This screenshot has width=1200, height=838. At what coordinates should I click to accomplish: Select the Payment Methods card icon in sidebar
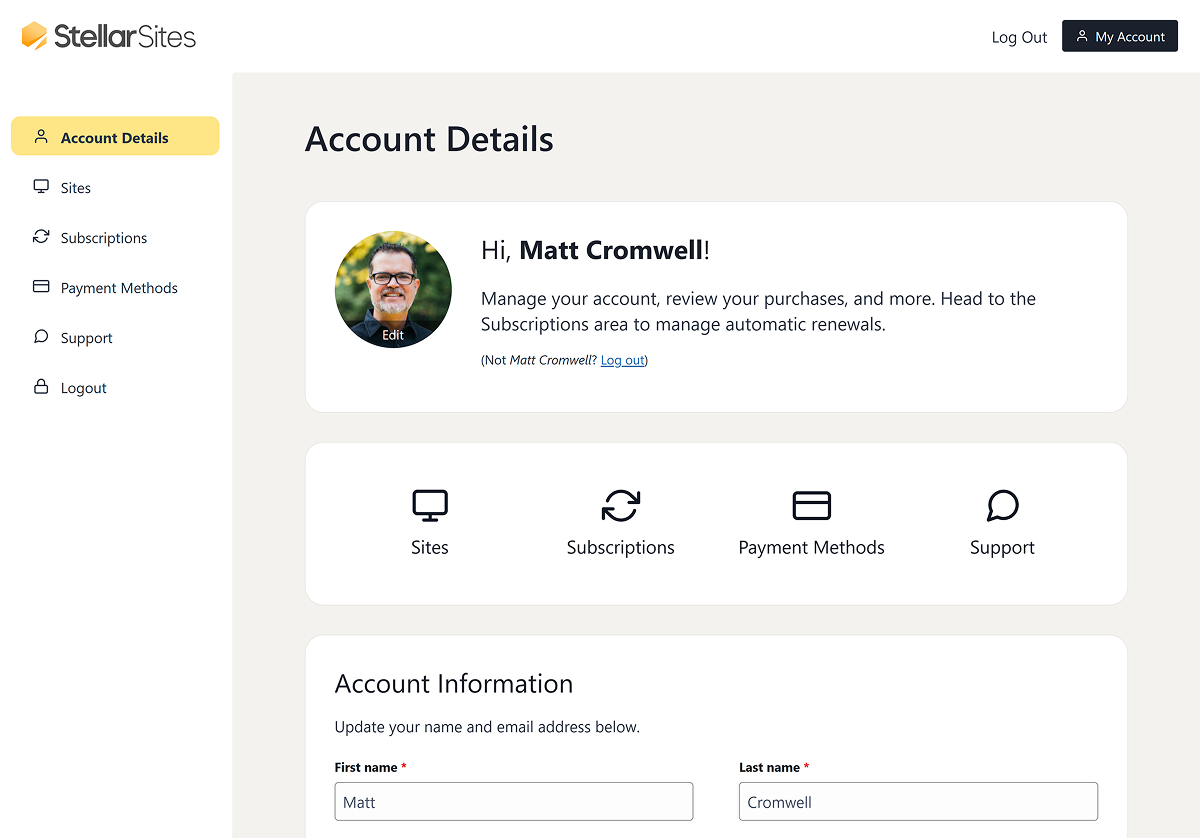click(x=40, y=287)
